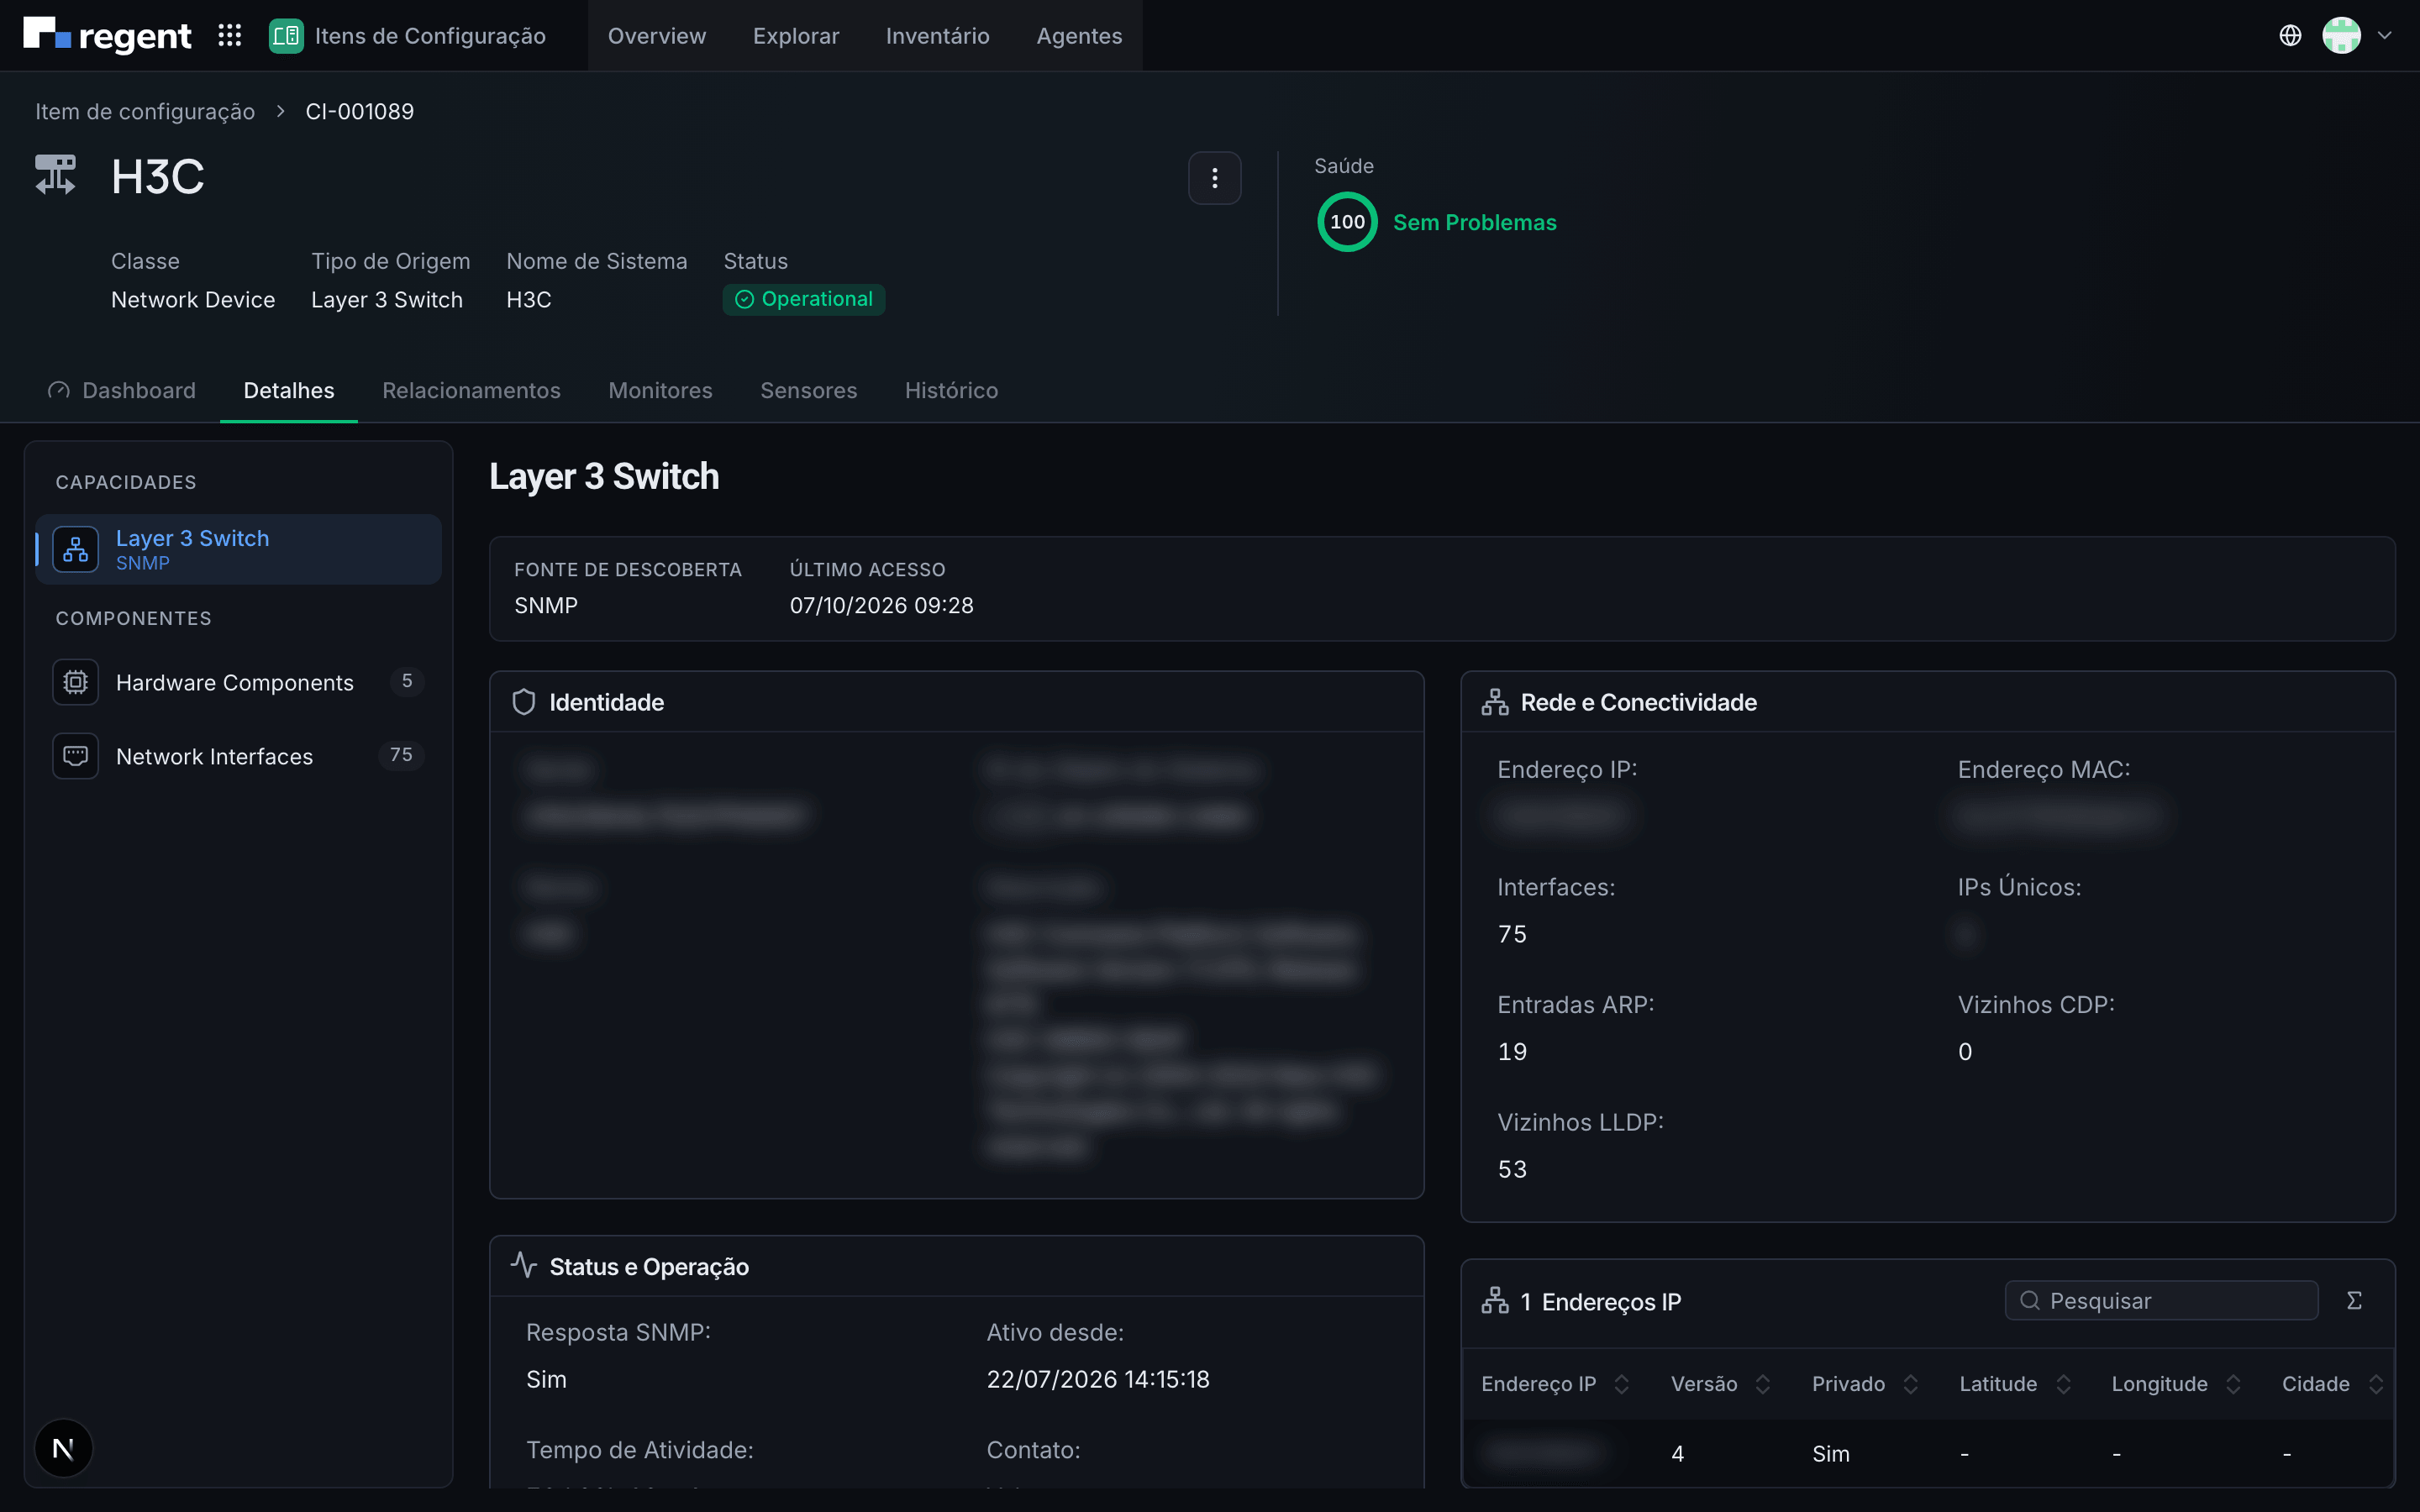This screenshot has width=2420, height=1512.
Task: Switch to the Relacionamentos tab
Action: click(471, 390)
